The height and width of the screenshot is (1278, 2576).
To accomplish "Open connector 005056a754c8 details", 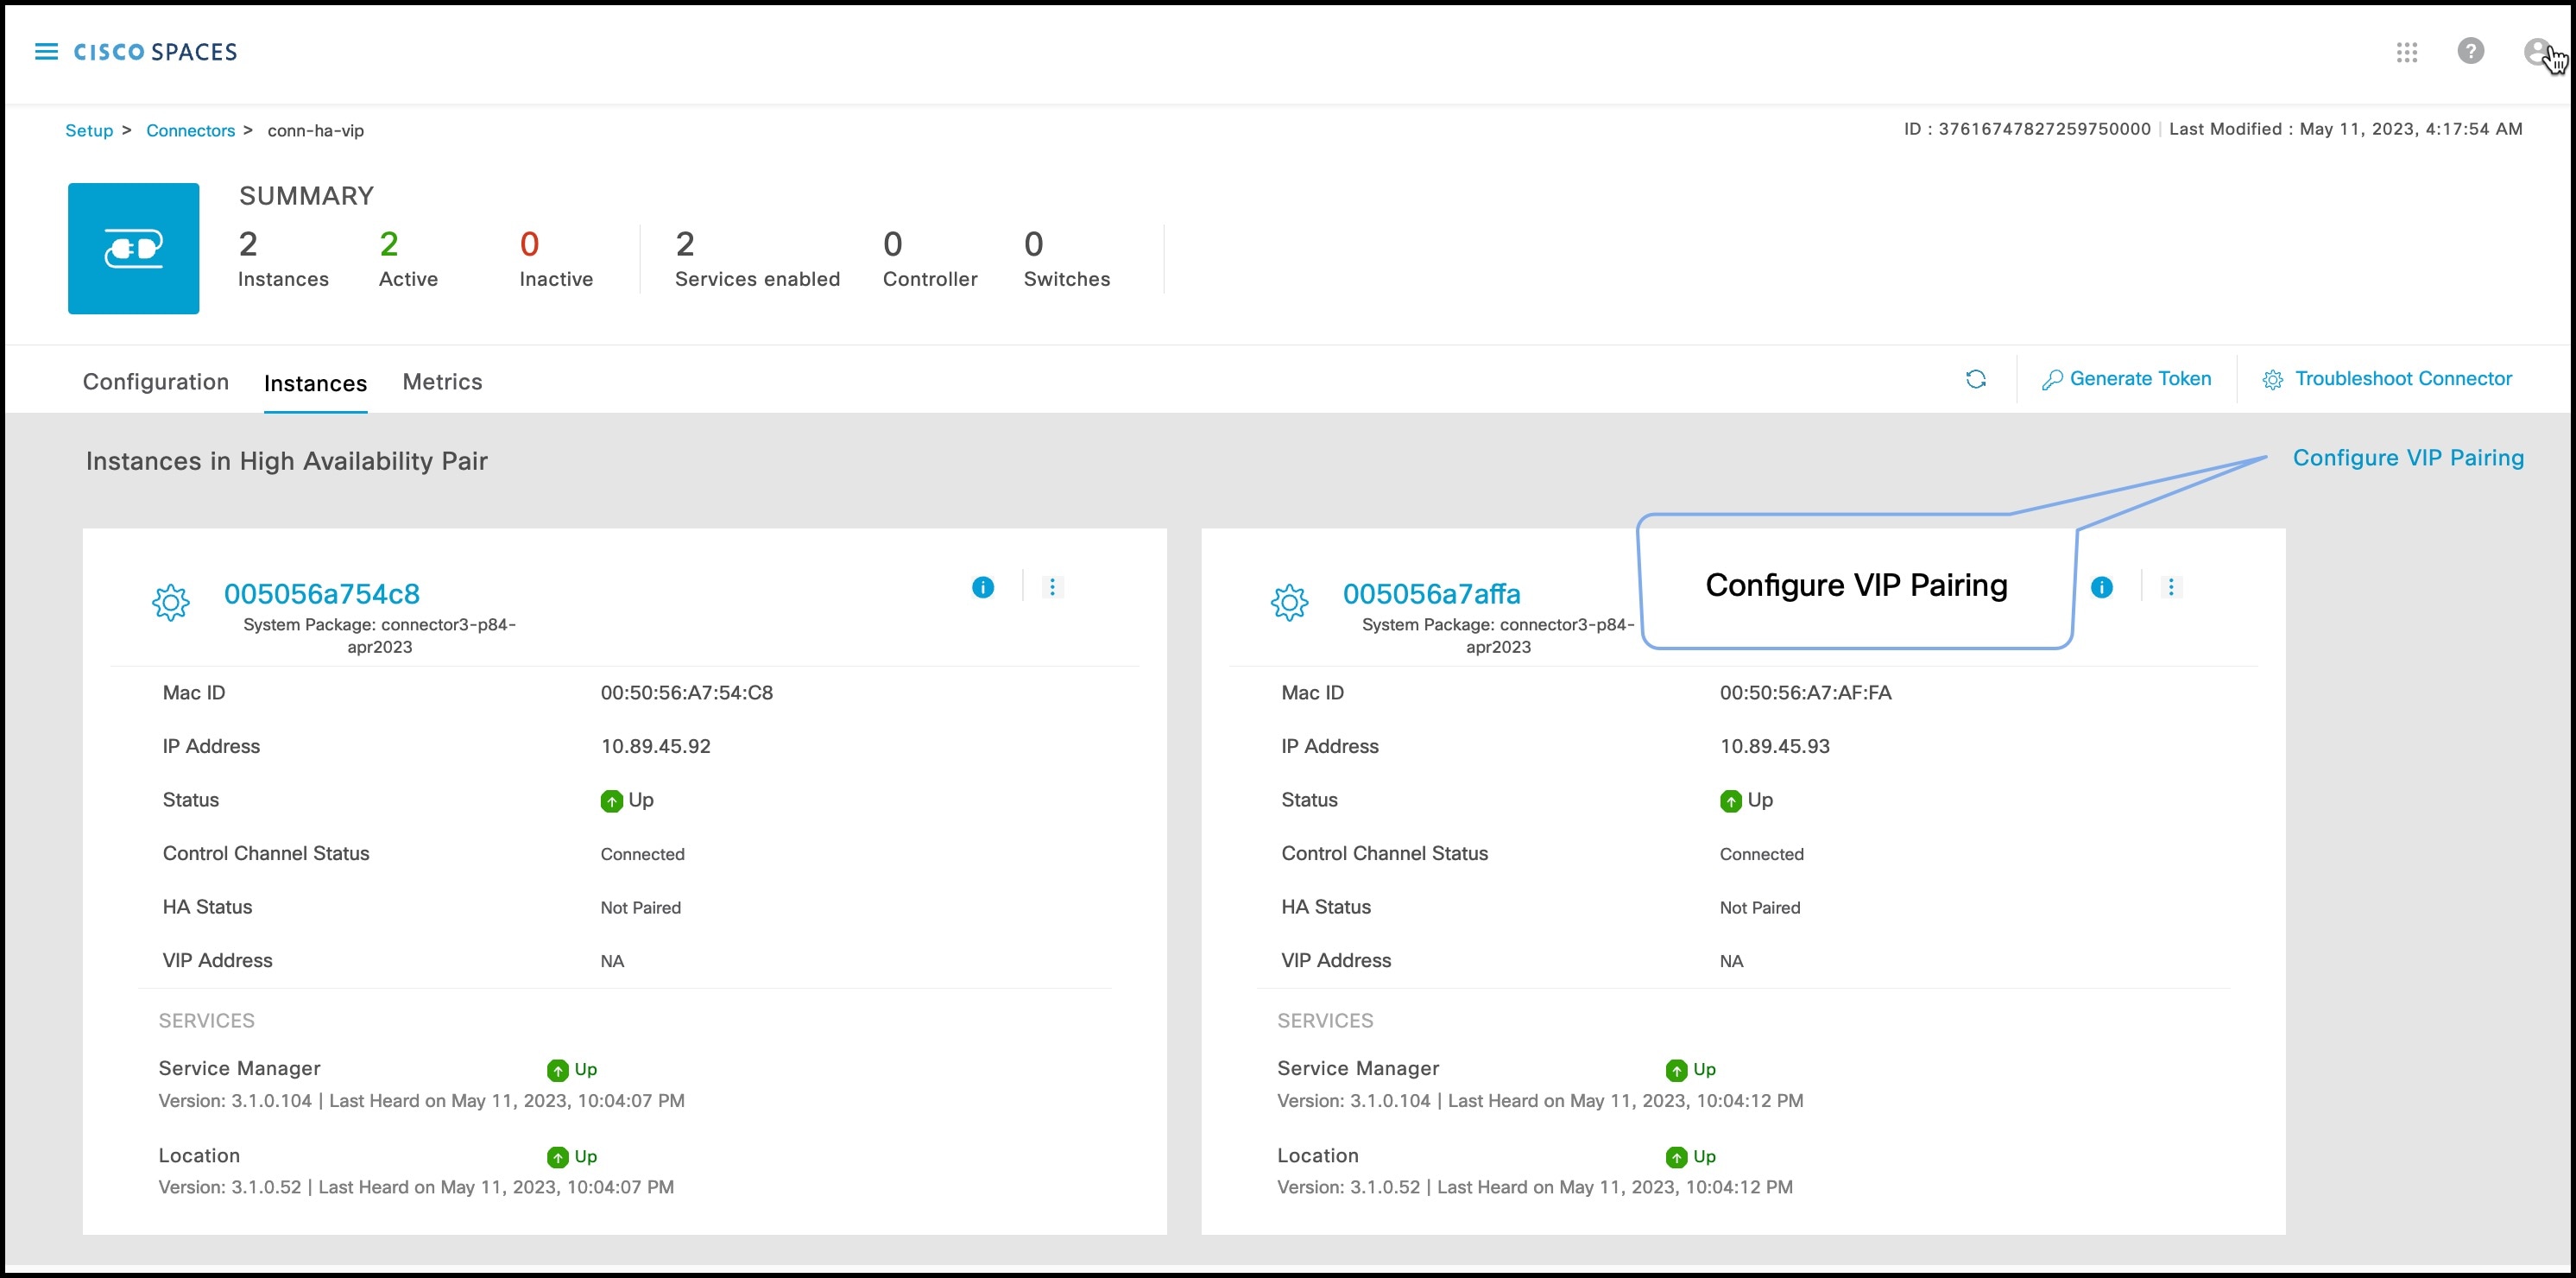I will pos(322,592).
